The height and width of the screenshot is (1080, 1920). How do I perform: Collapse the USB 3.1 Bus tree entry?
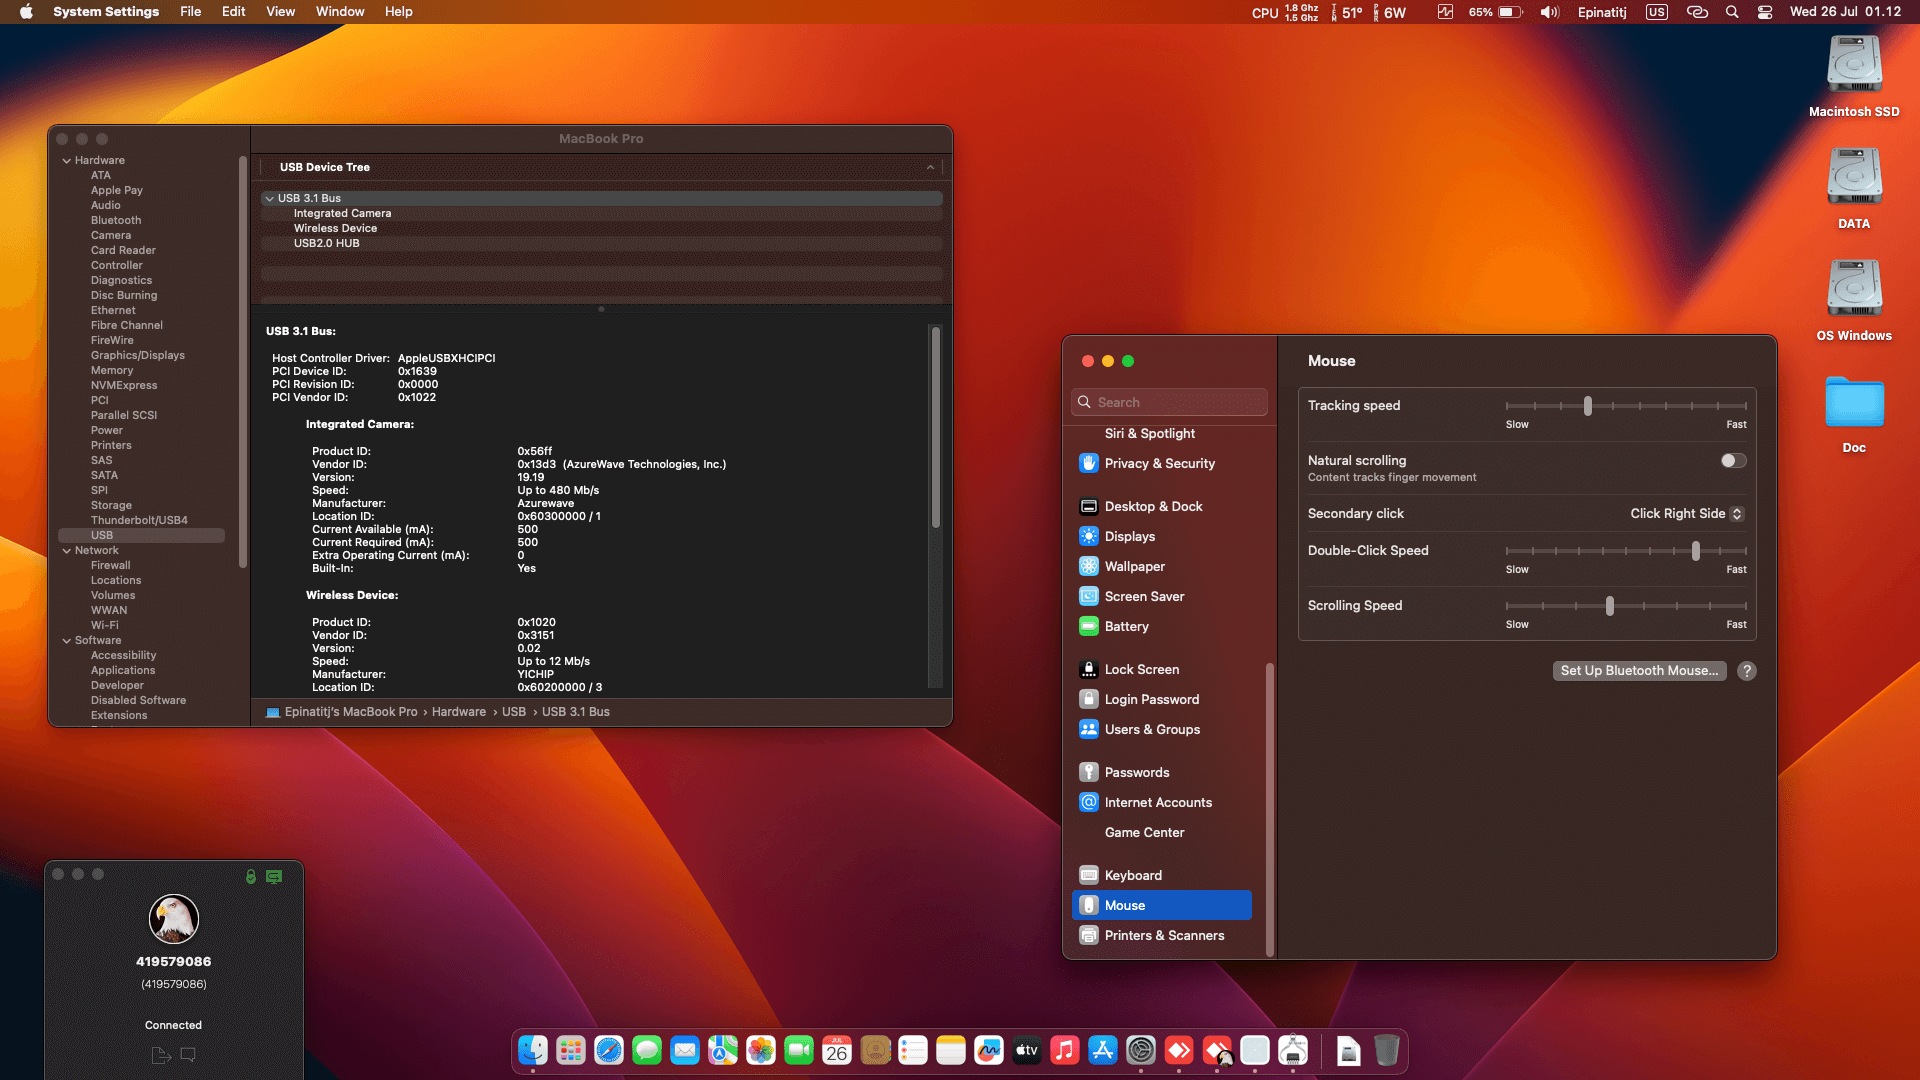tap(269, 198)
